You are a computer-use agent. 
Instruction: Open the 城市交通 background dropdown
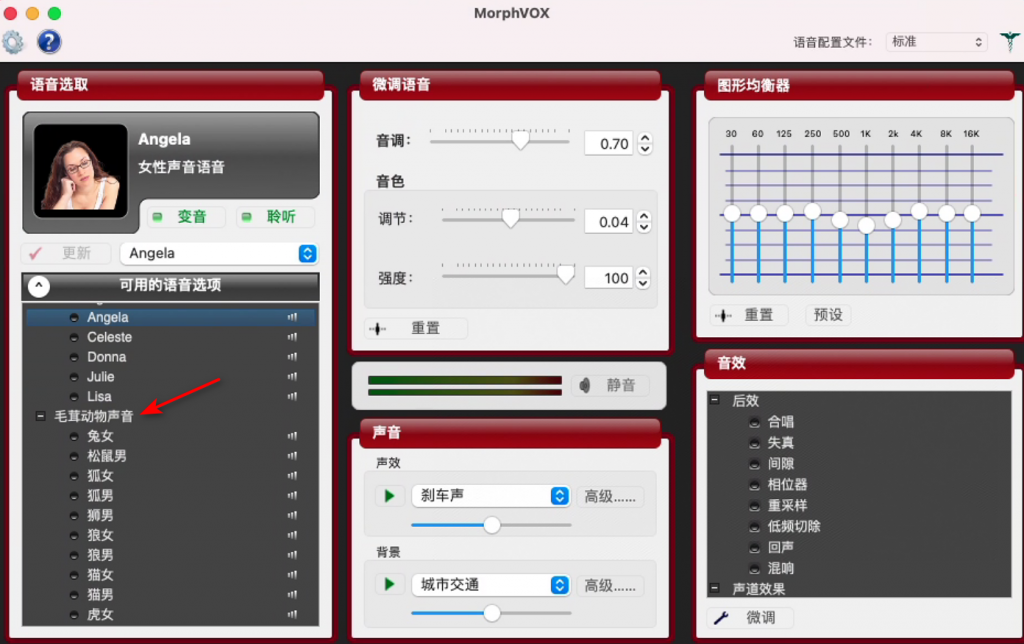click(490, 585)
